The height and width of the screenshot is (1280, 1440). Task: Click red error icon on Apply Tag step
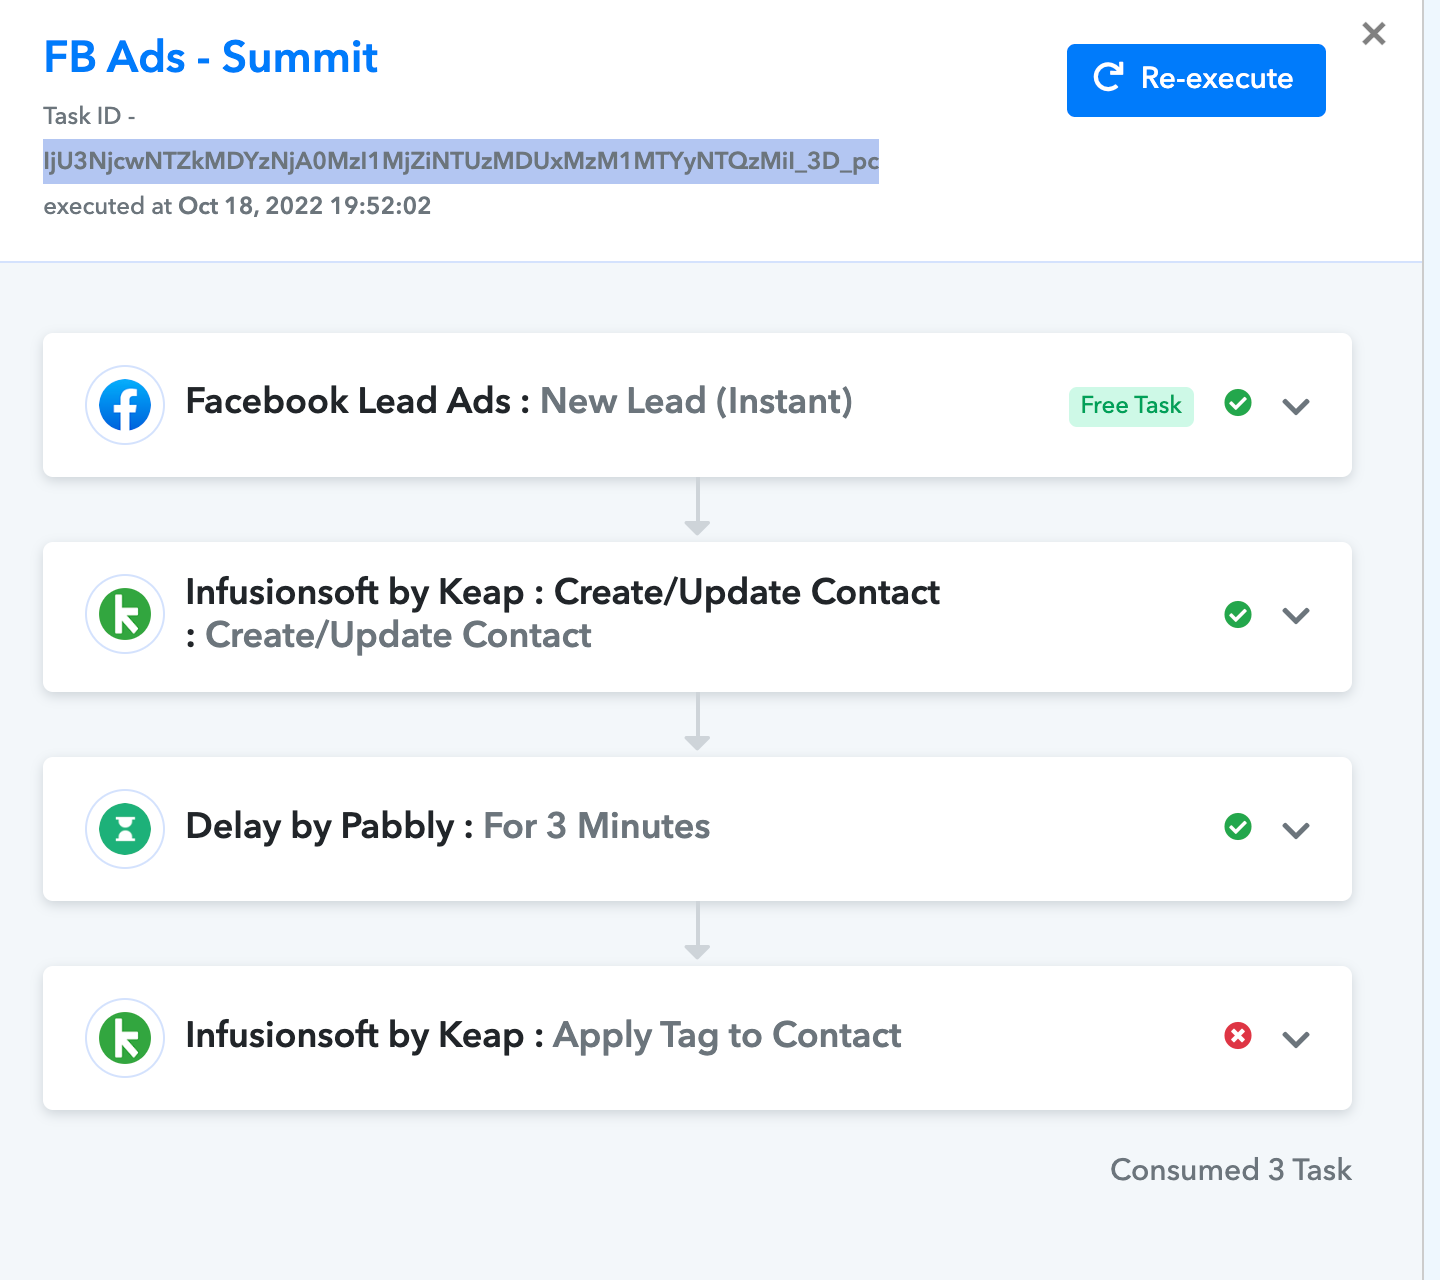pos(1238,1036)
